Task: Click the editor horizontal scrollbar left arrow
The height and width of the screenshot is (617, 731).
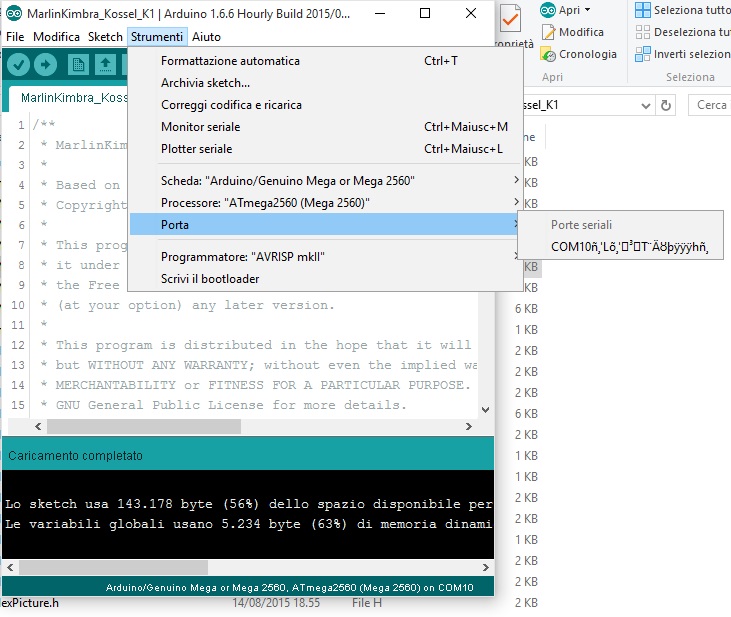Action: pos(38,426)
